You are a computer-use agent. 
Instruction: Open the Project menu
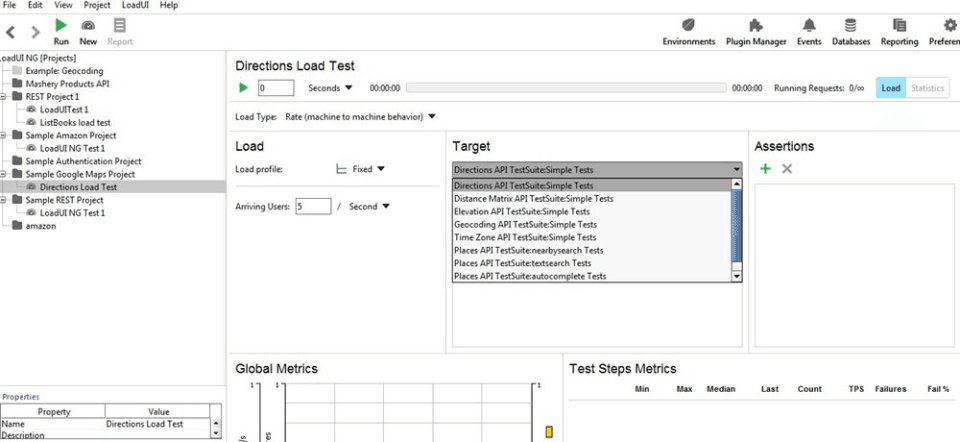click(x=97, y=5)
